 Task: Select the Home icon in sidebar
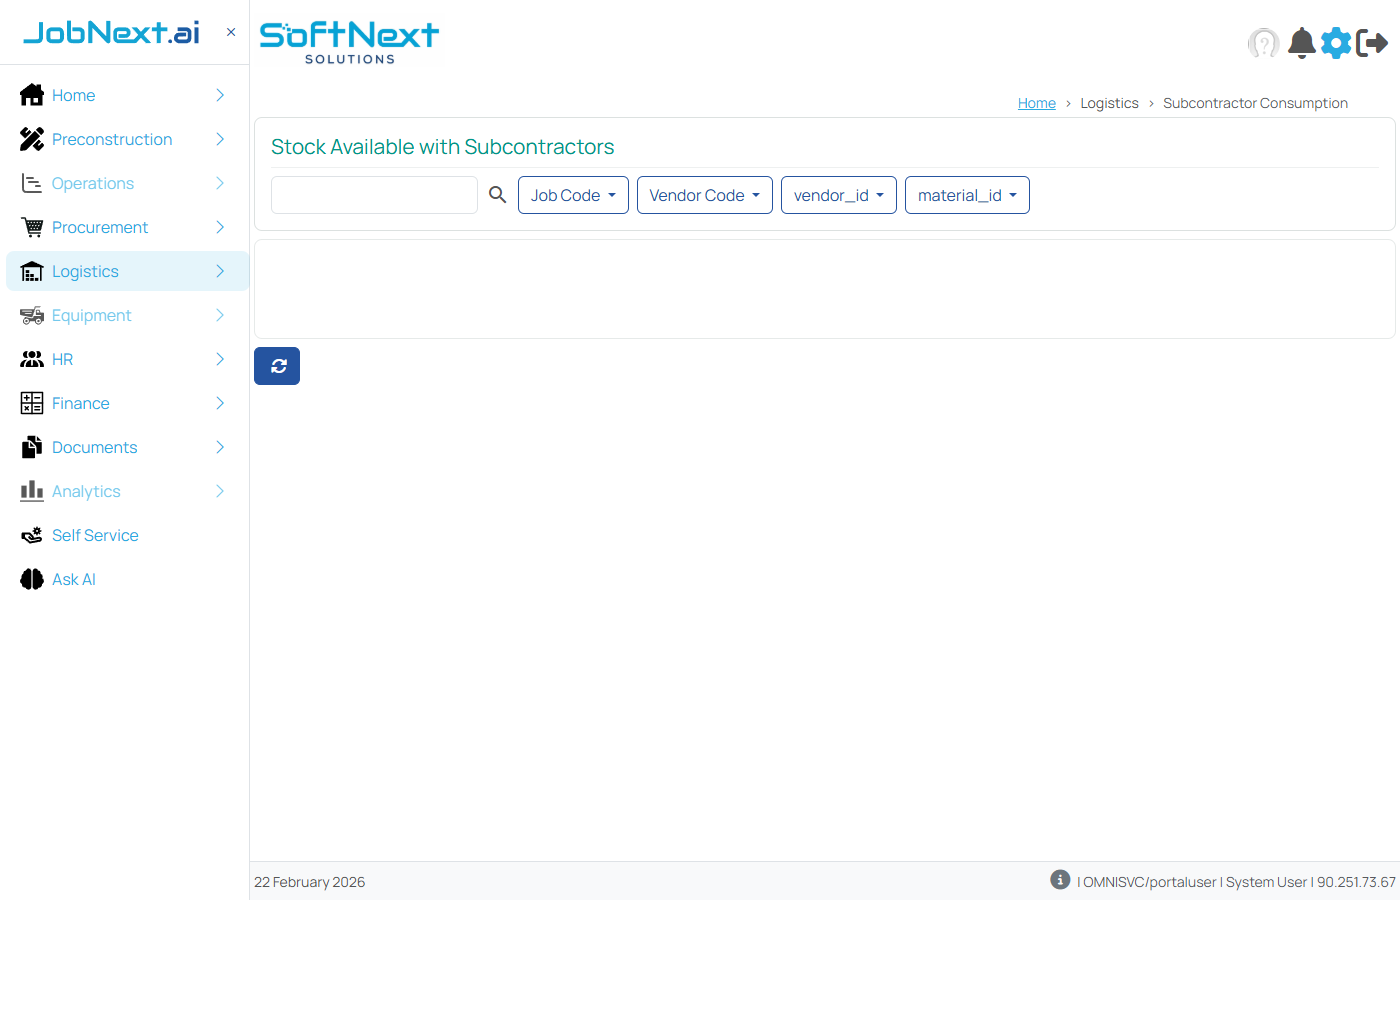[x=31, y=95]
